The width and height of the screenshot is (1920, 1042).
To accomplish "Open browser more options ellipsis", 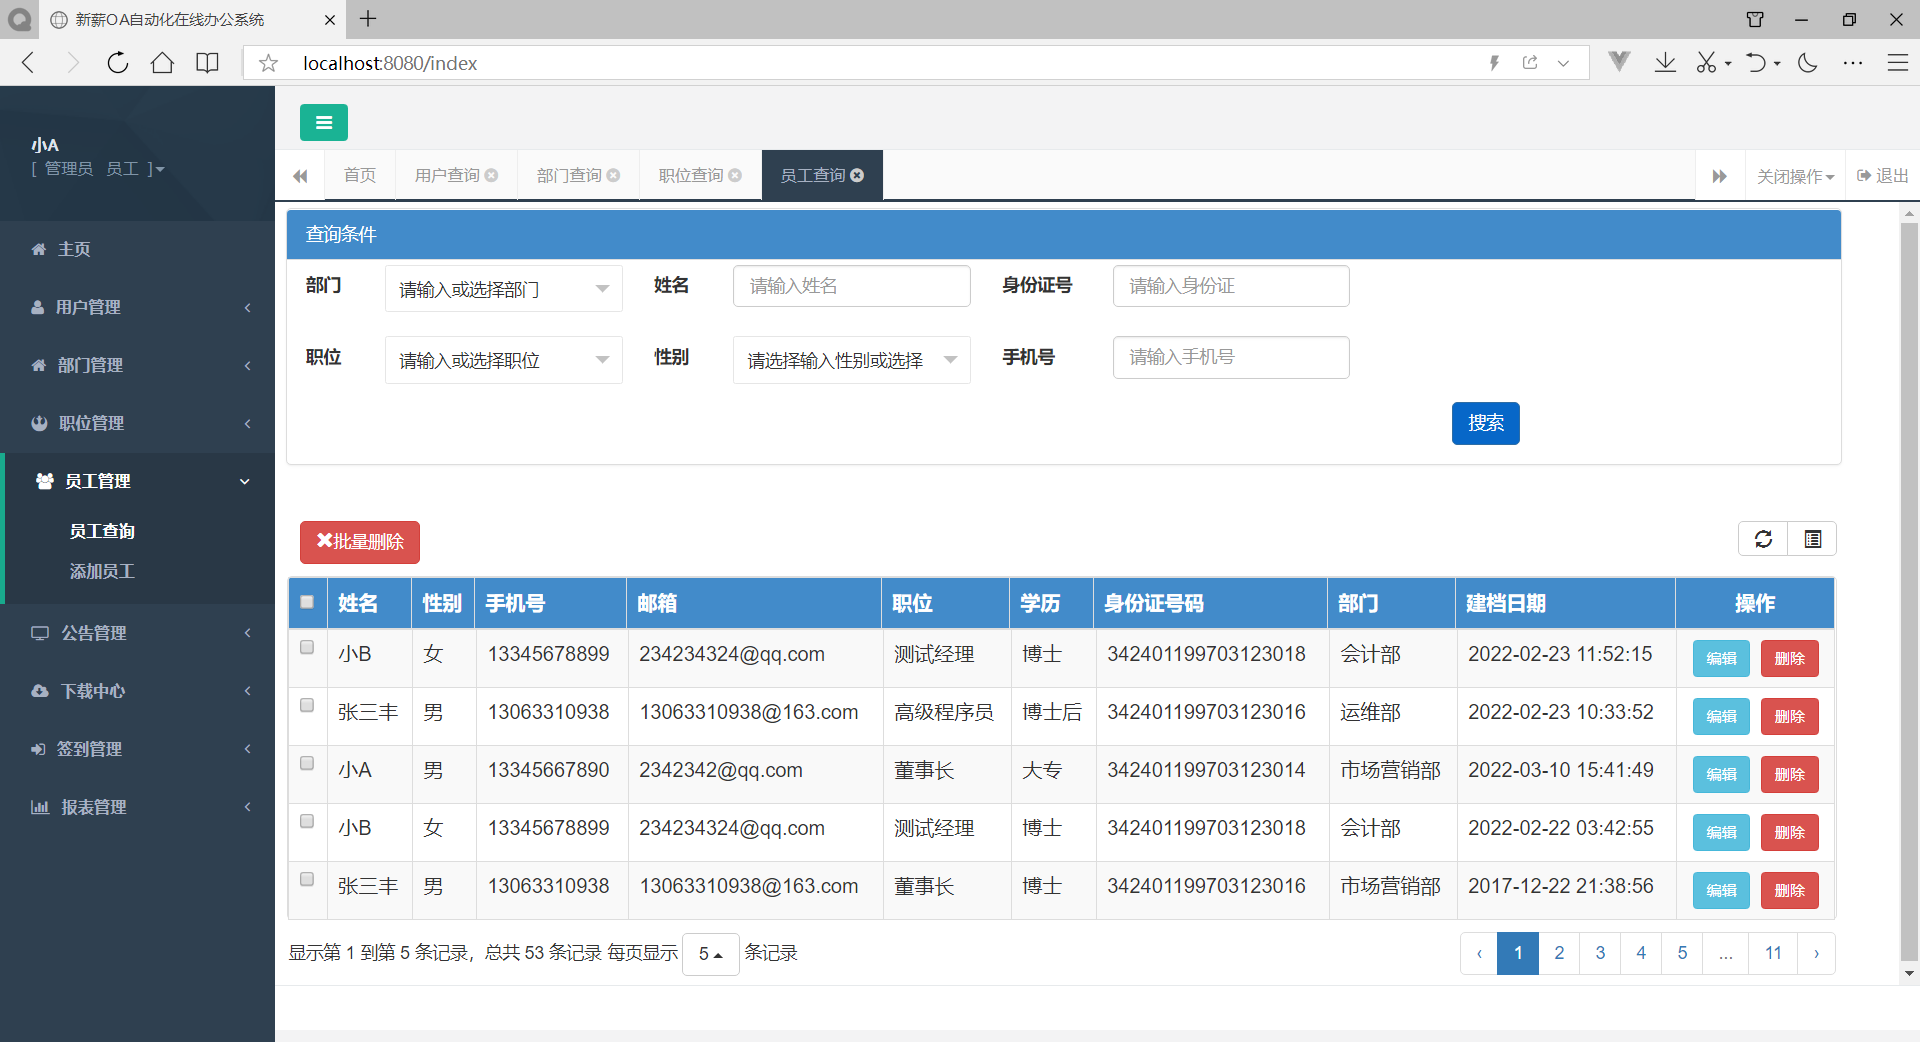I will pos(1853,63).
